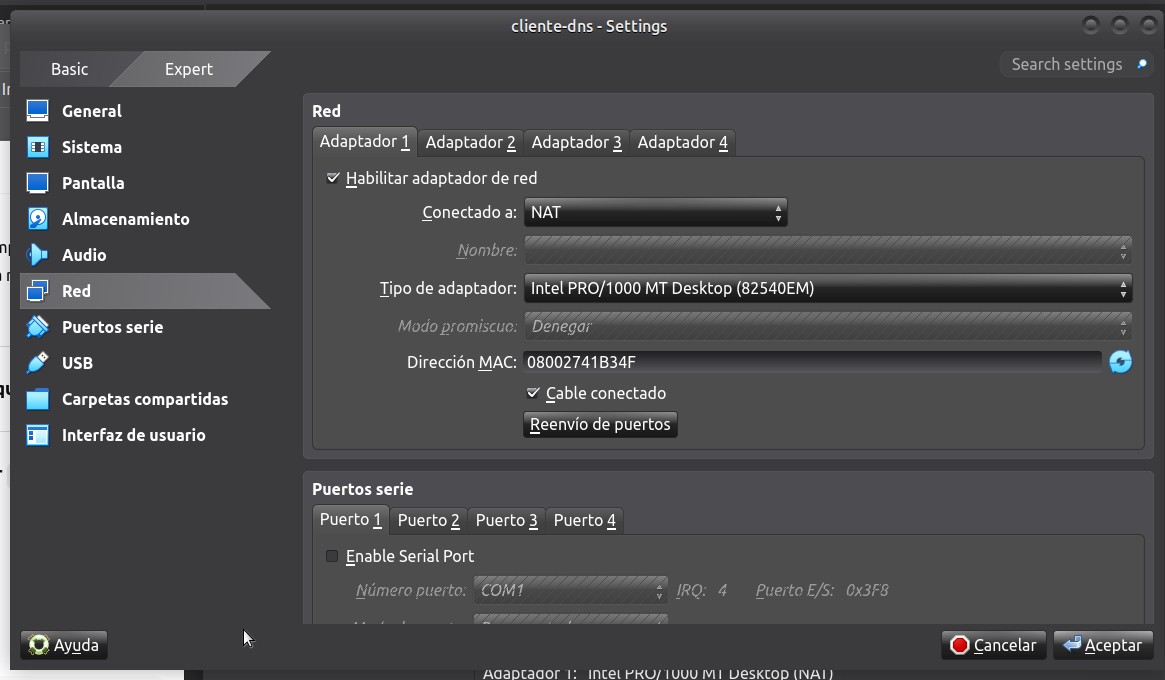
Task: Open the Conectado a NAT dropdown
Action: (x=655, y=212)
